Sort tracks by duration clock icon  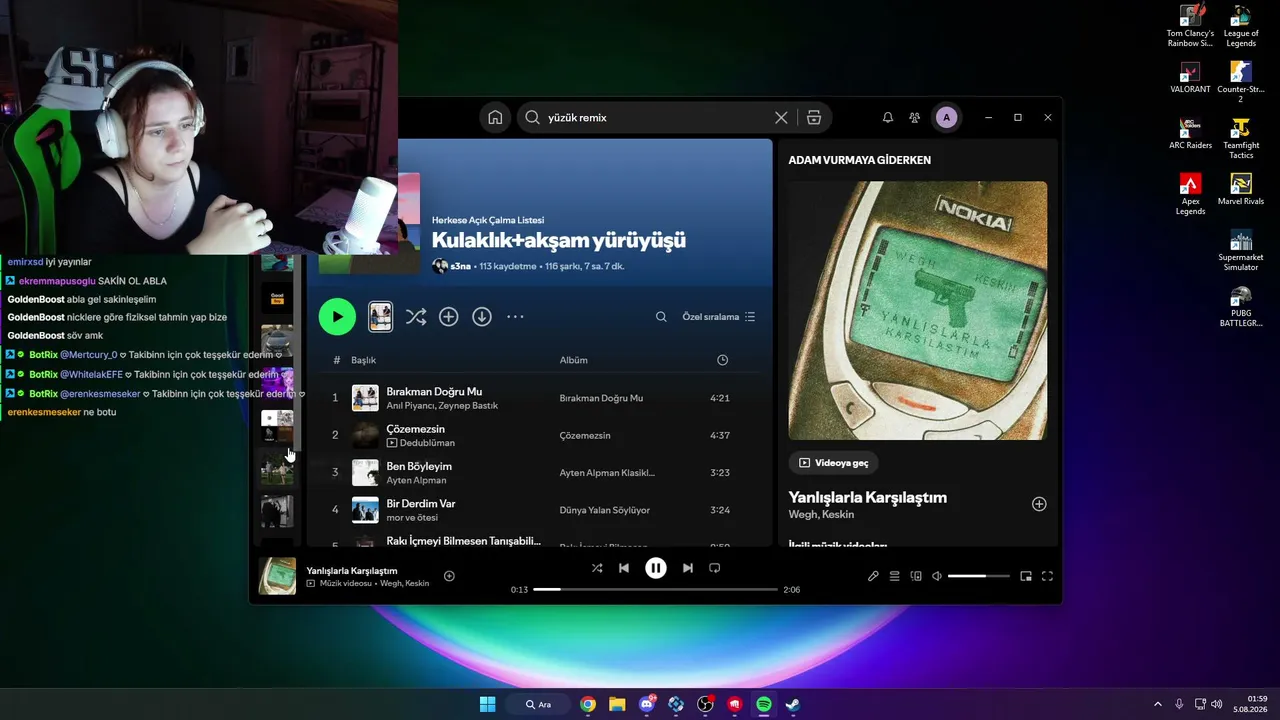[x=723, y=360]
